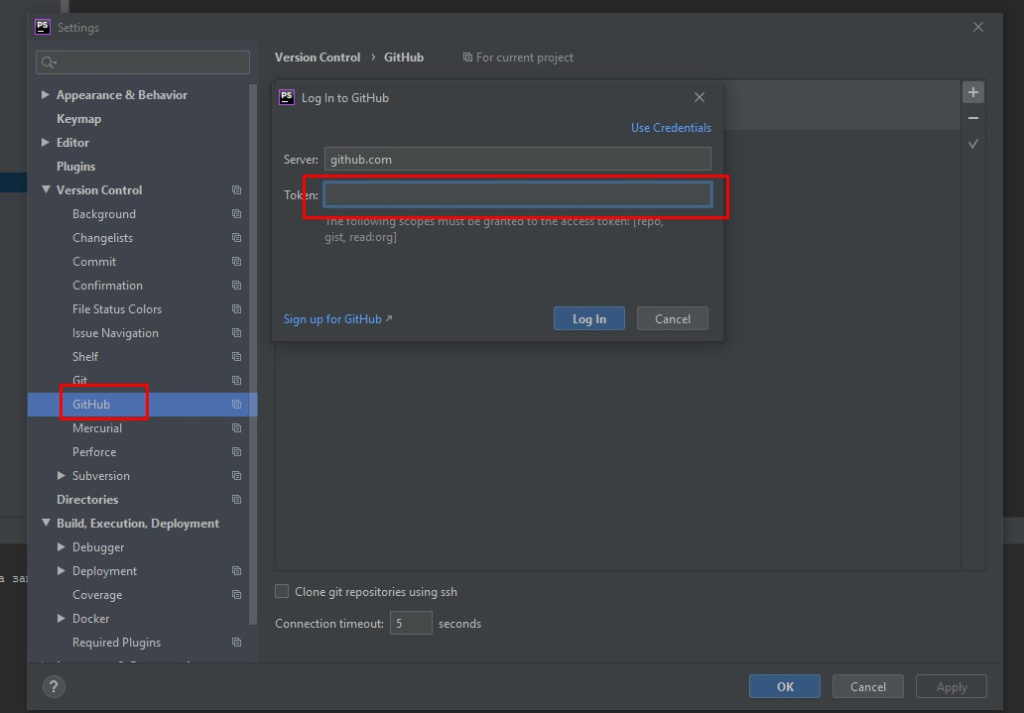Screen dimensions: 1024x713
Task: Click the Token input field
Action: click(x=518, y=195)
